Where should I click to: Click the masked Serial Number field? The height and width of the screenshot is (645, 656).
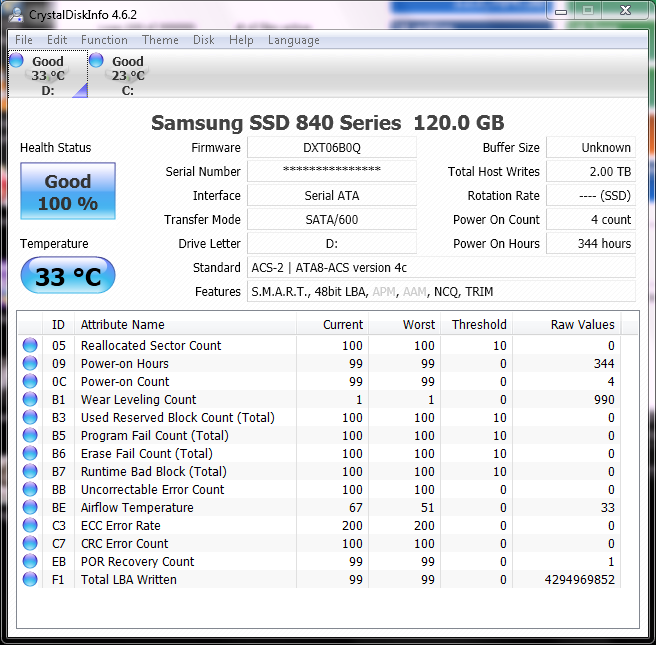[x=332, y=171]
